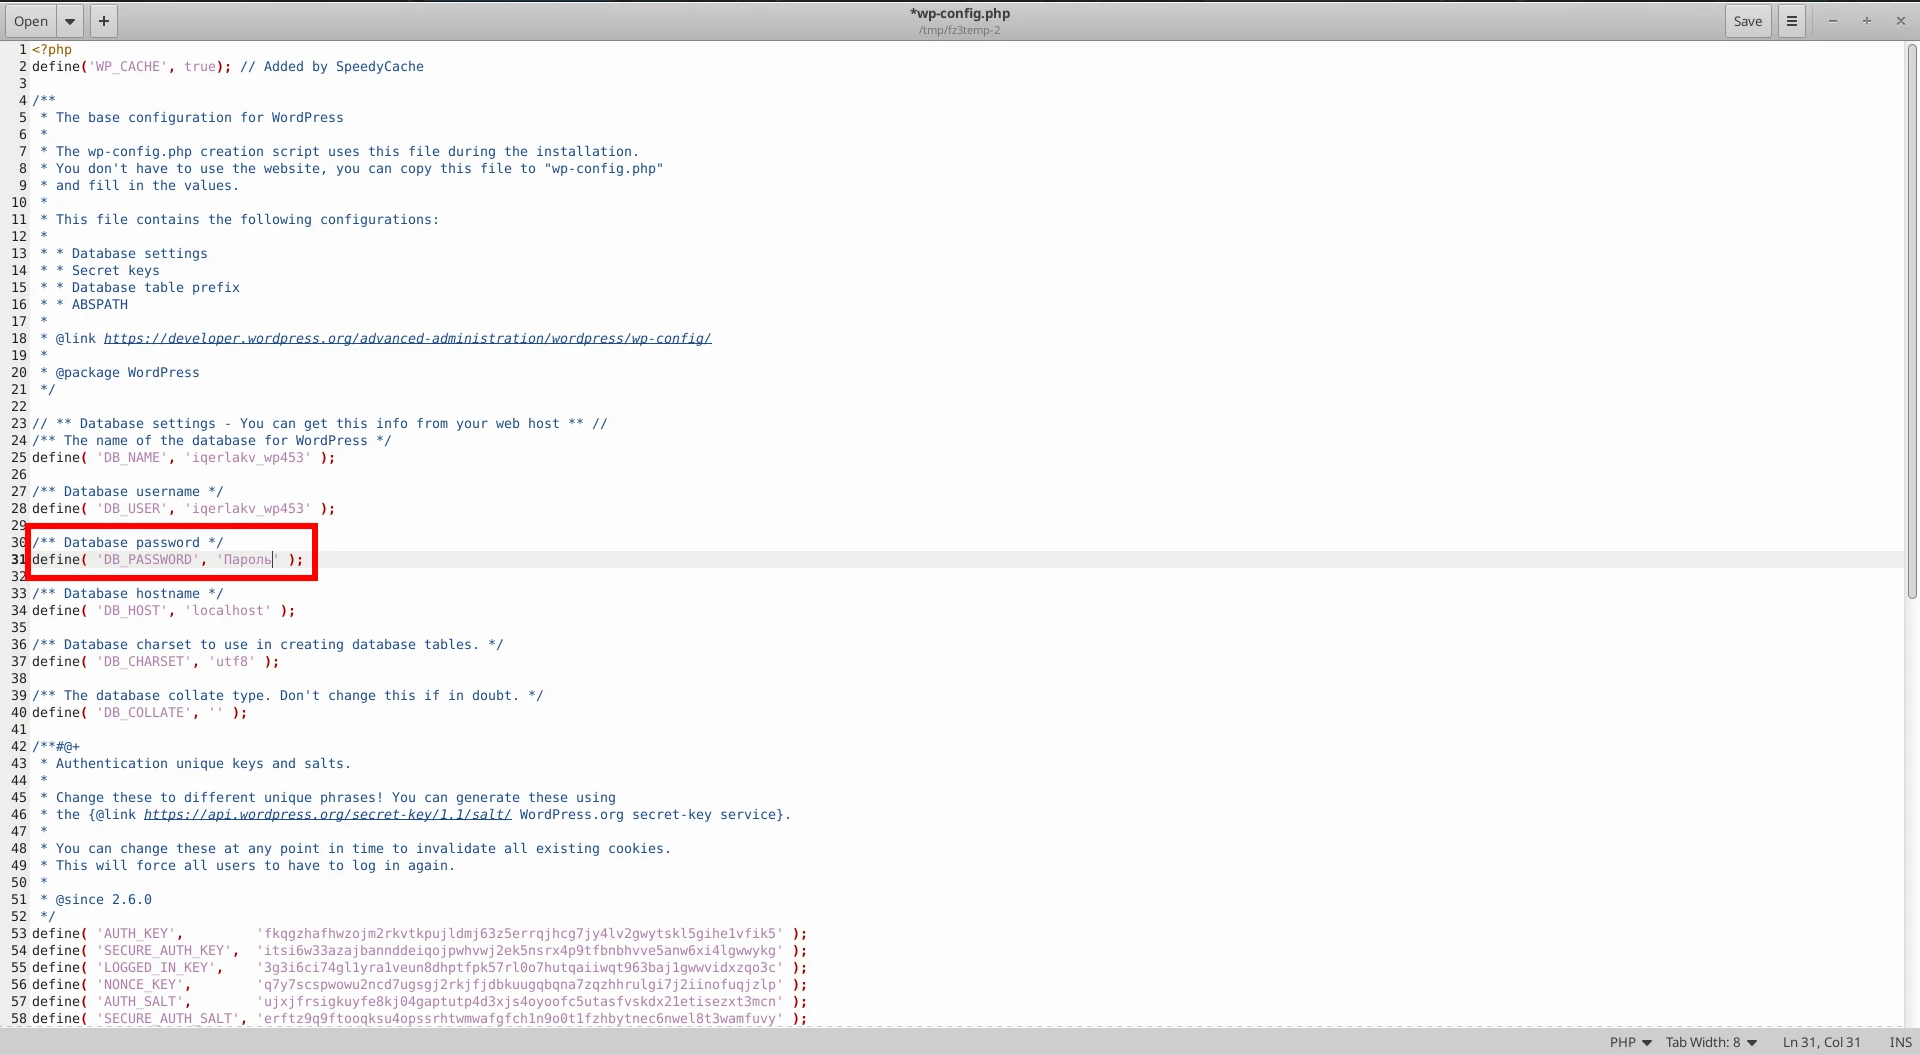Toggle the INS insert mode indicator
The height and width of the screenshot is (1055, 1920).
(x=1900, y=1042)
